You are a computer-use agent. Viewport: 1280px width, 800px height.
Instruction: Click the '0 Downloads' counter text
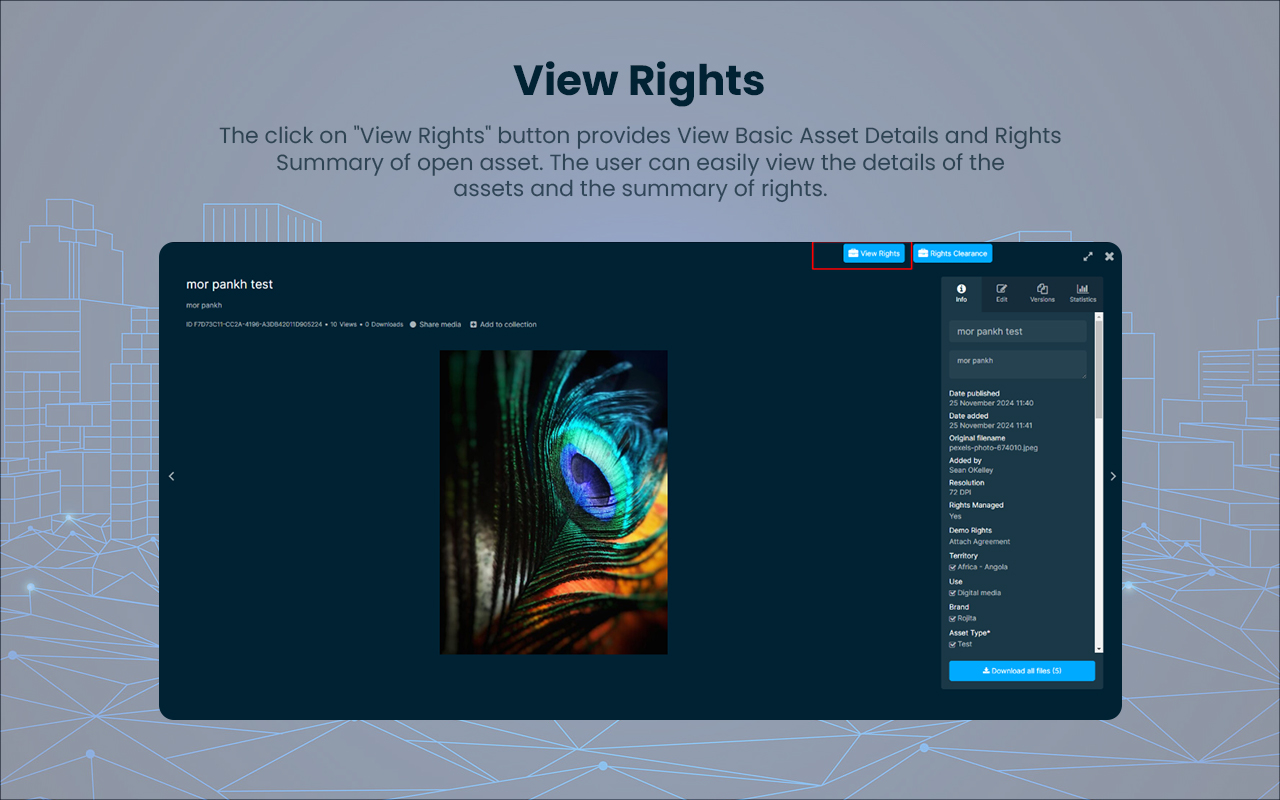[x=384, y=325]
